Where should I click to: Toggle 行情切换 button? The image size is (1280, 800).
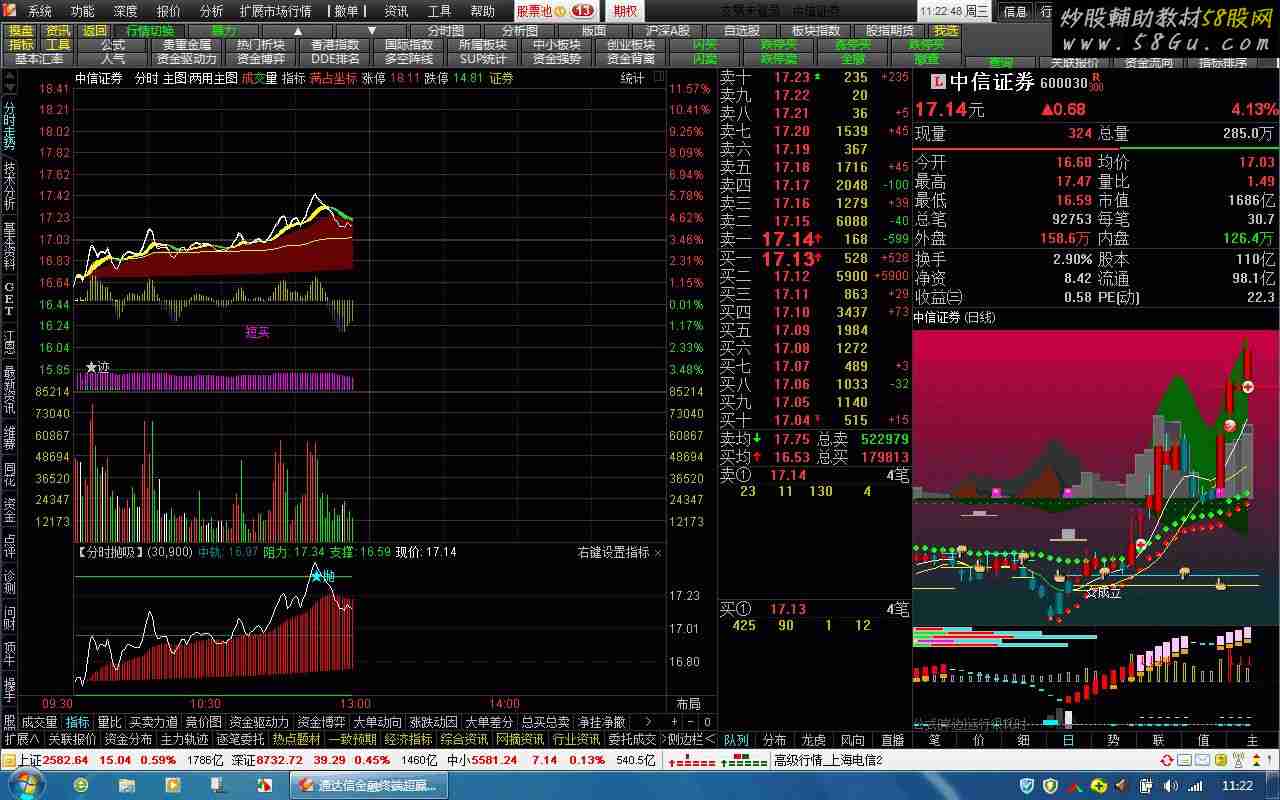[149, 31]
